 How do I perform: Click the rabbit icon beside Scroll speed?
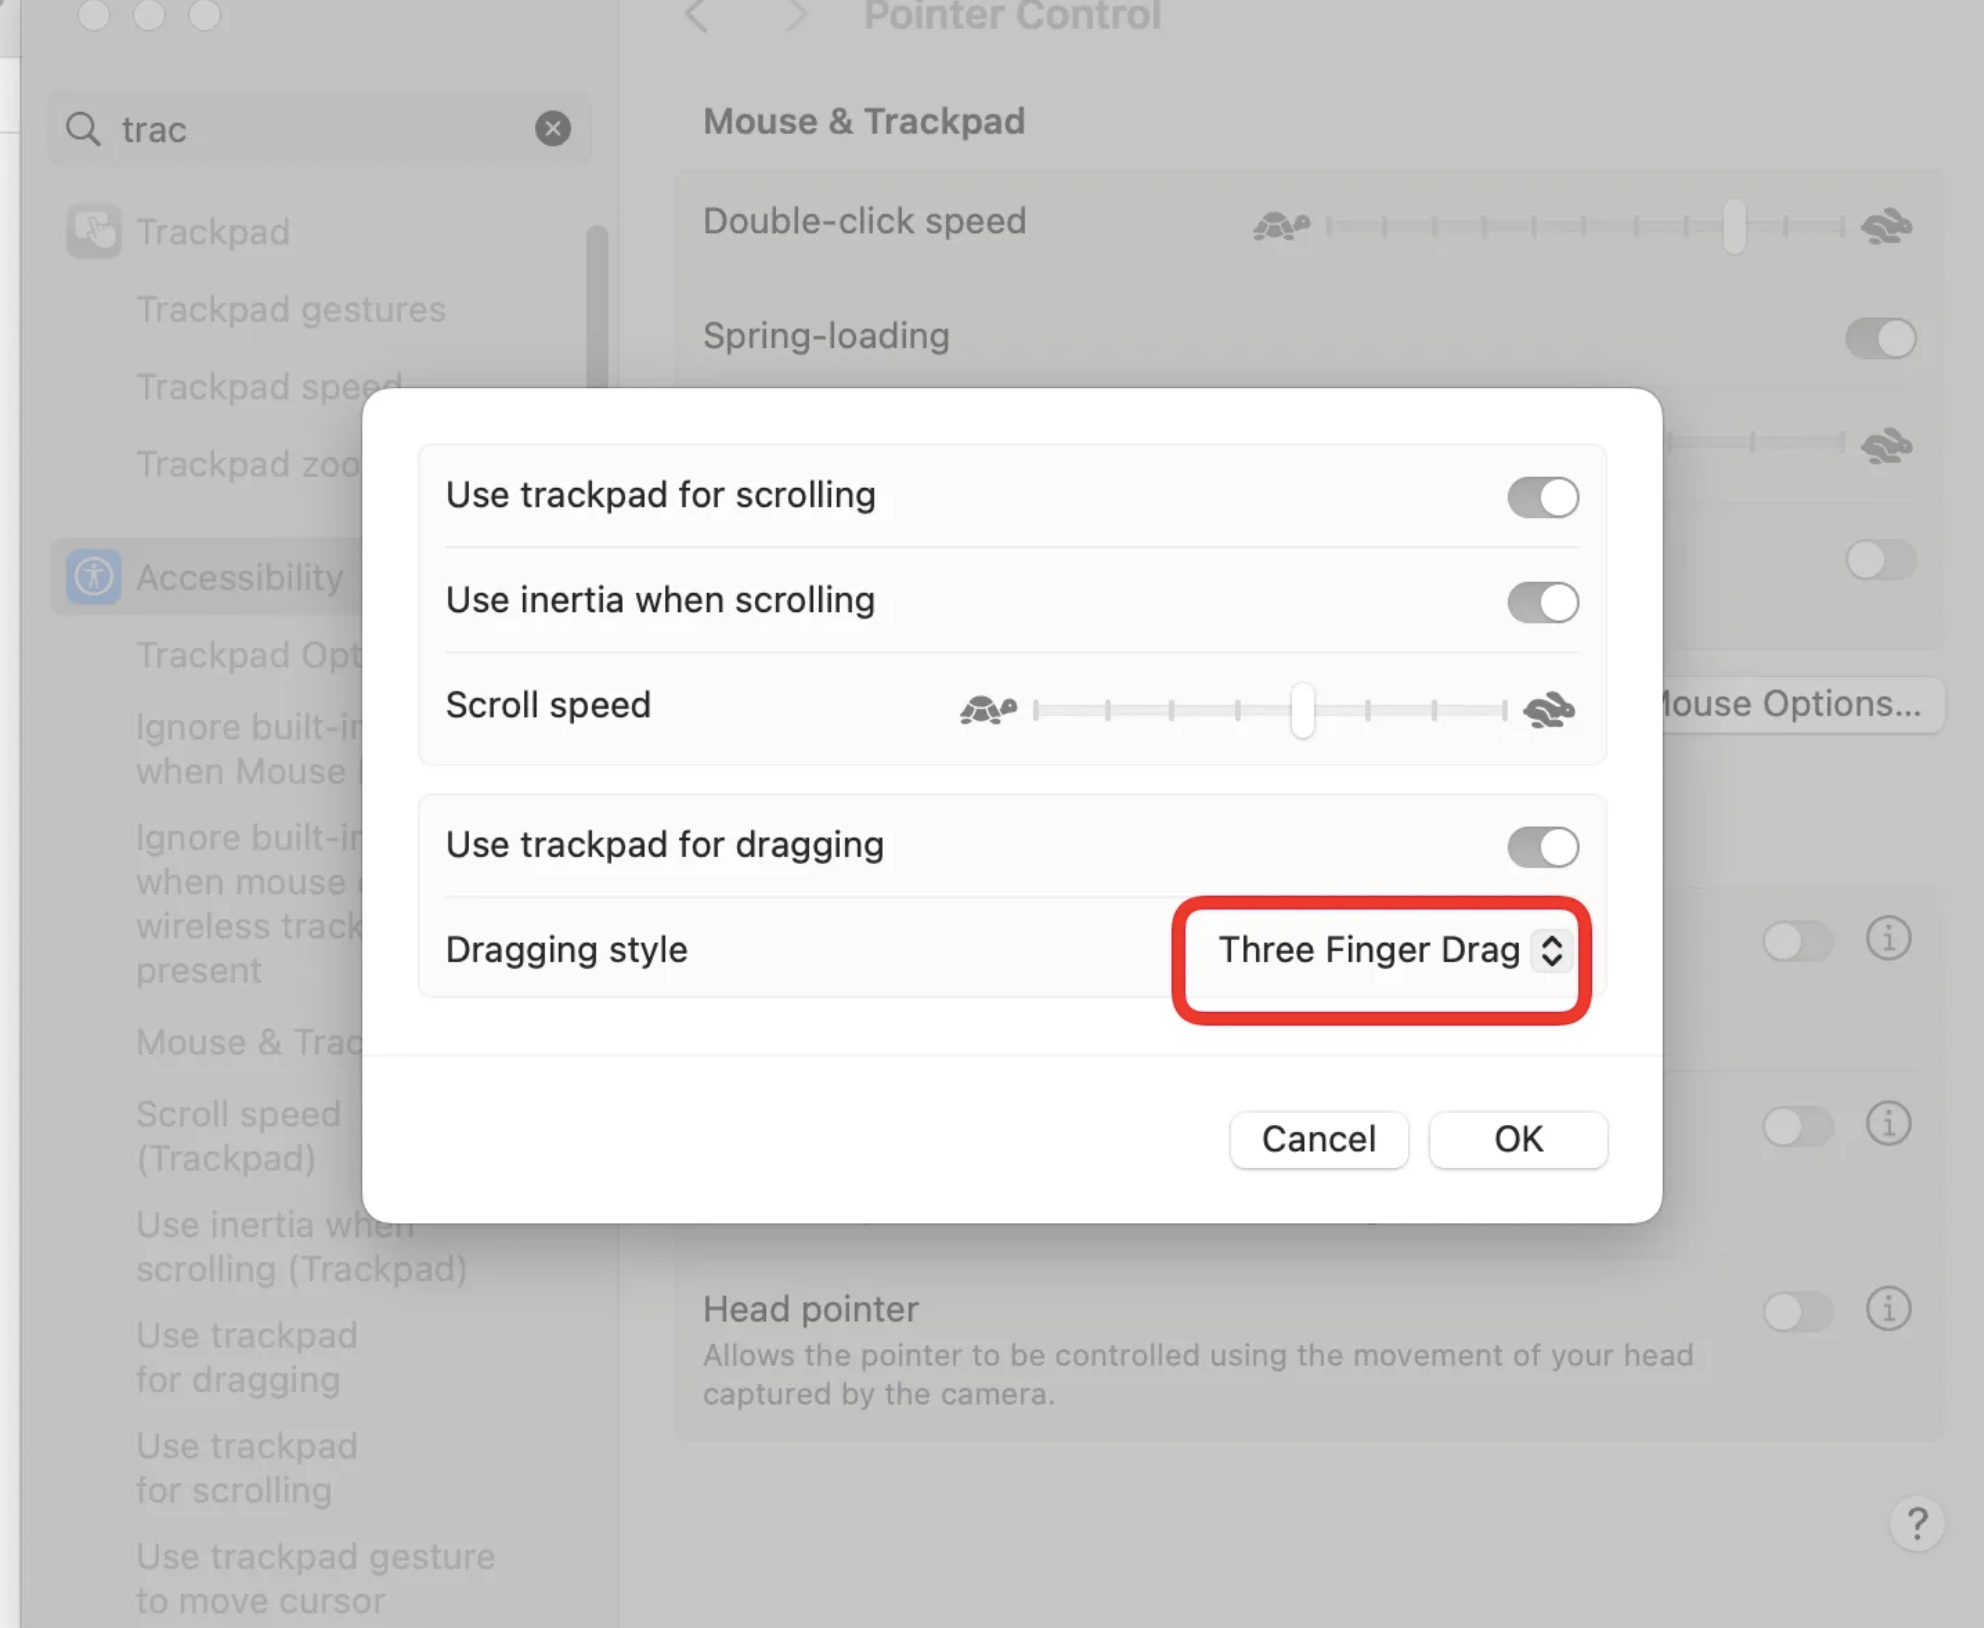[x=1548, y=709]
